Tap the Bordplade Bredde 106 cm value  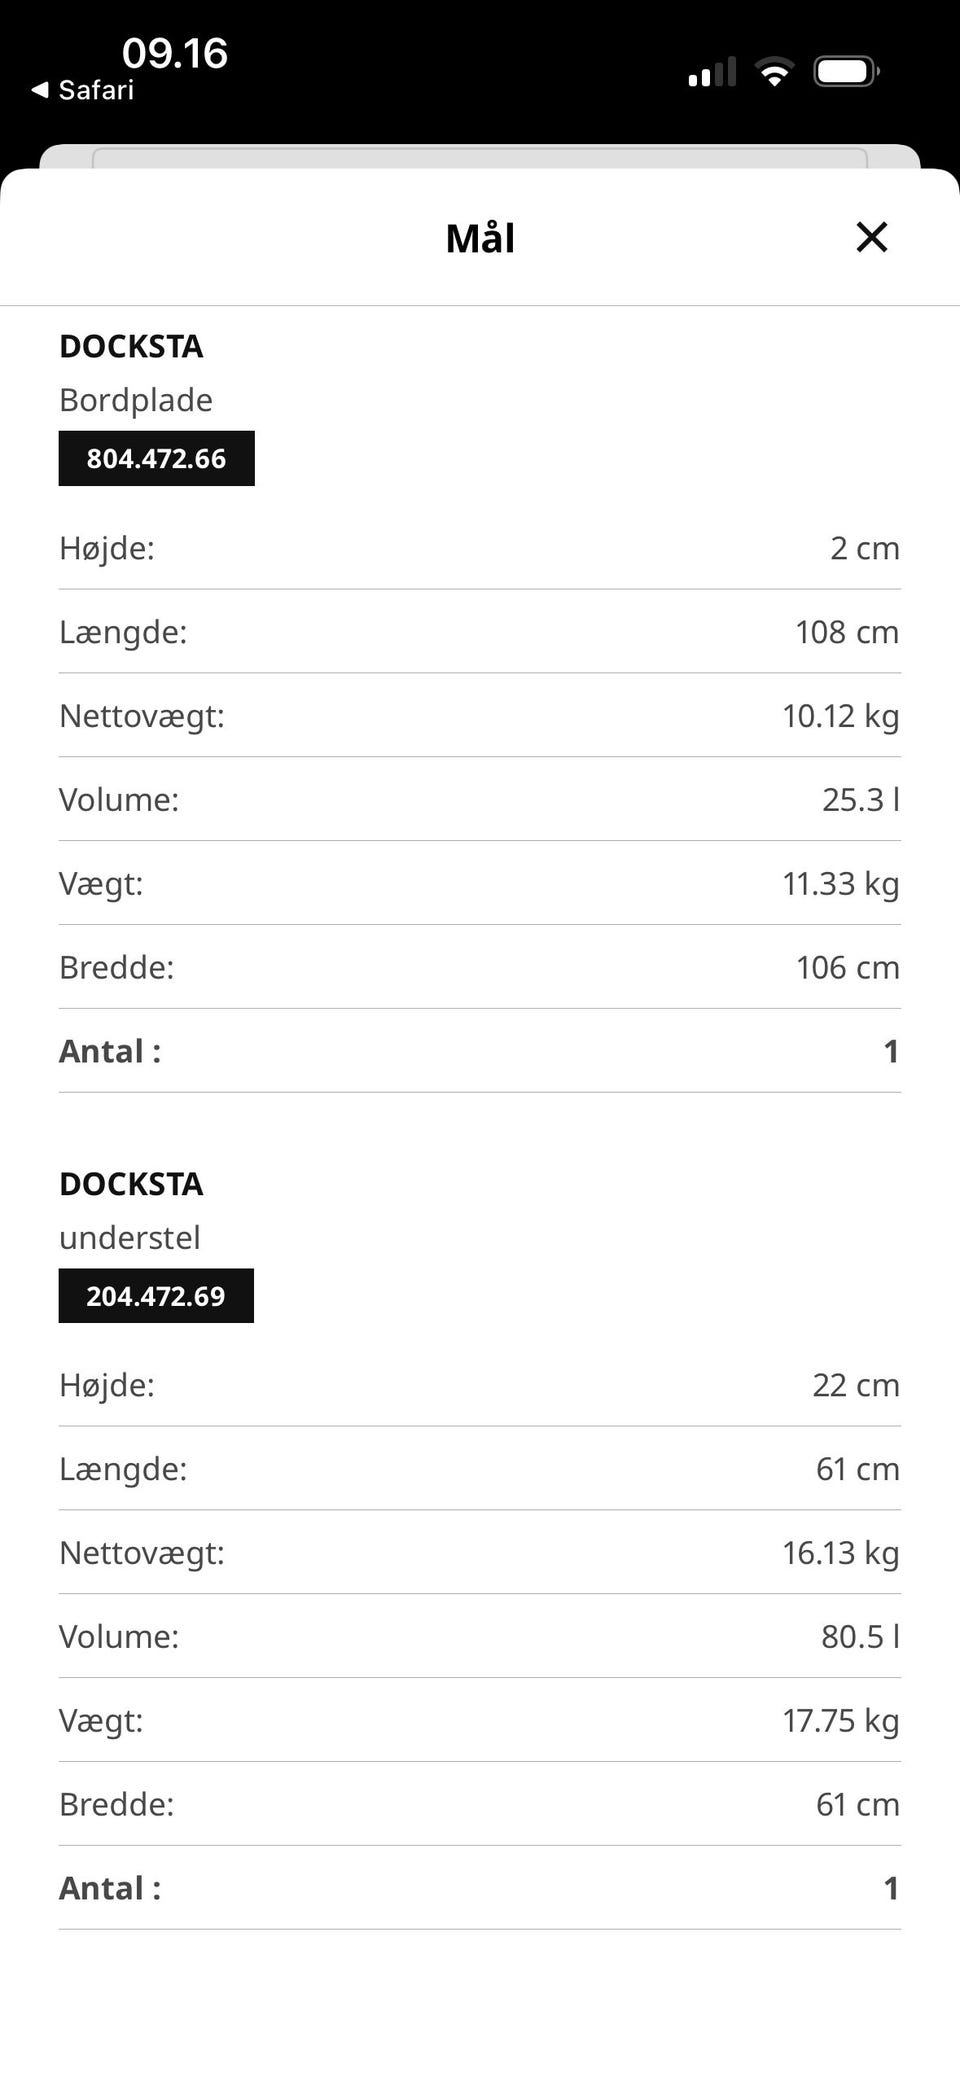coord(847,968)
